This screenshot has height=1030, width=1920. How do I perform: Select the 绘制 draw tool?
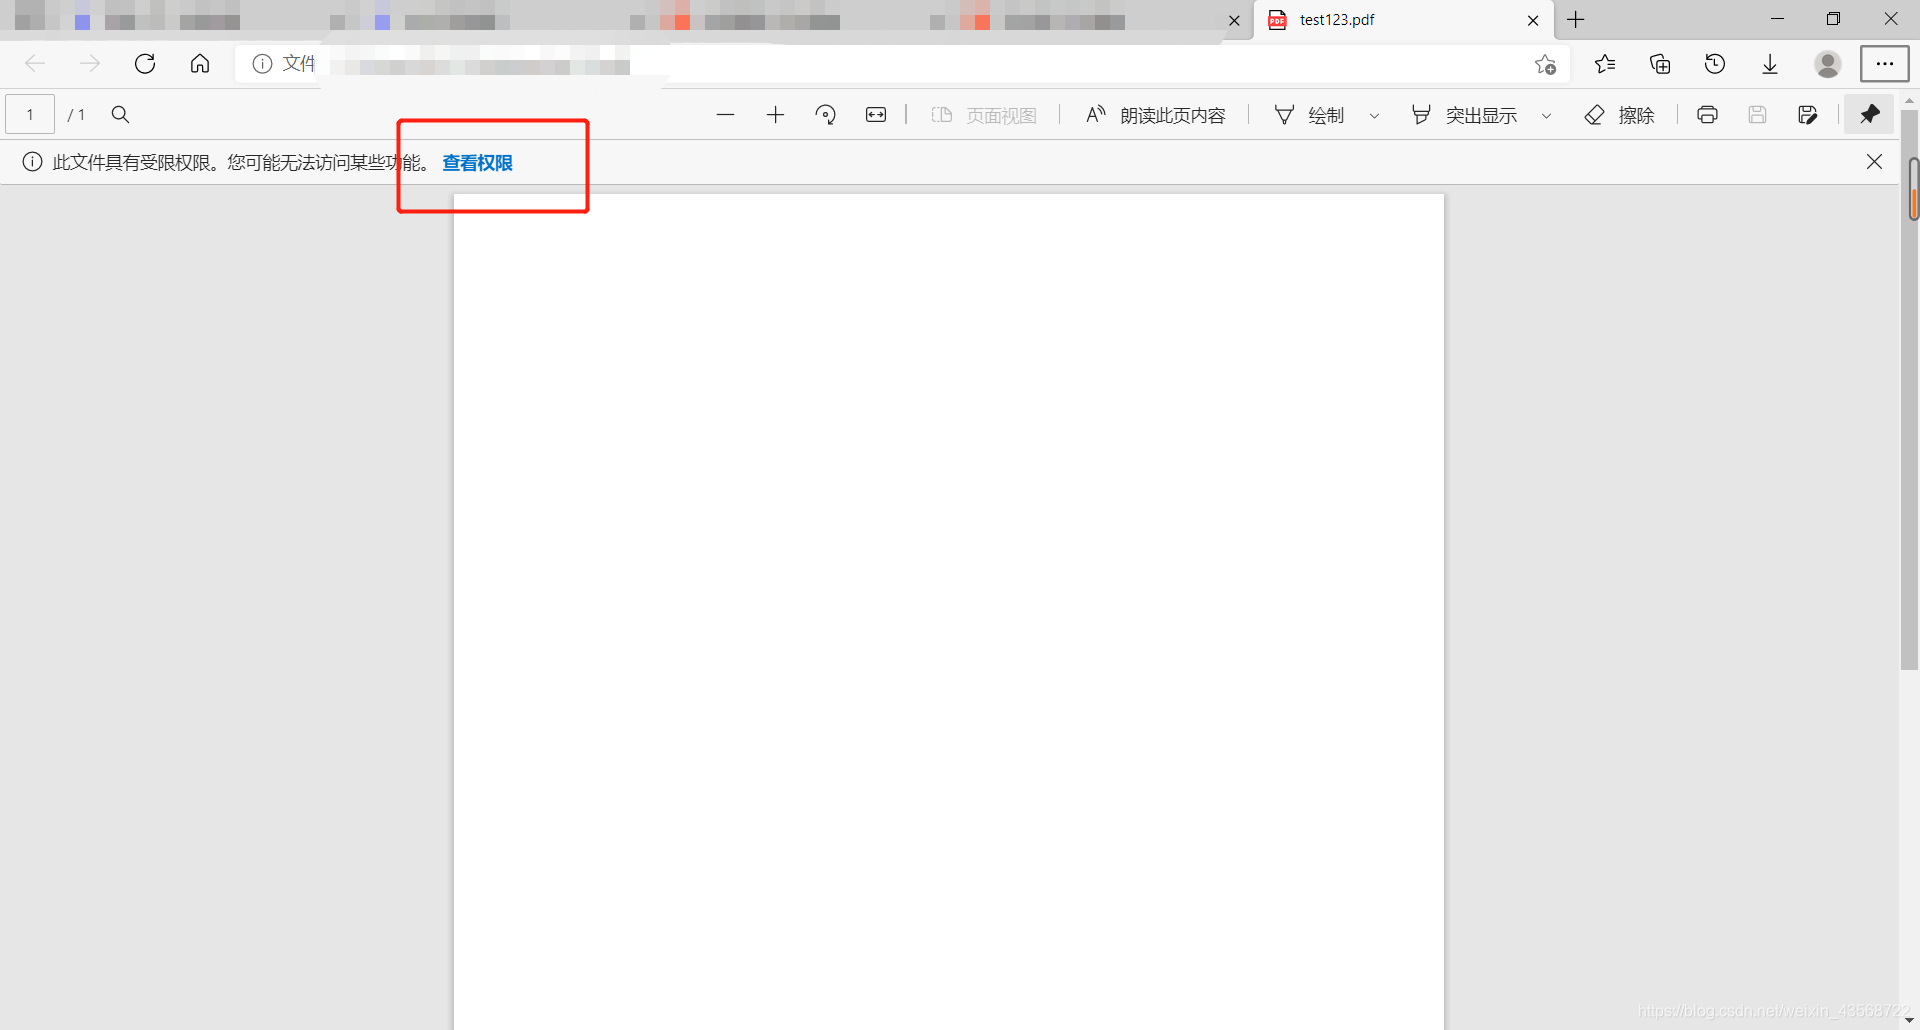pyautogui.click(x=1309, y=116)
